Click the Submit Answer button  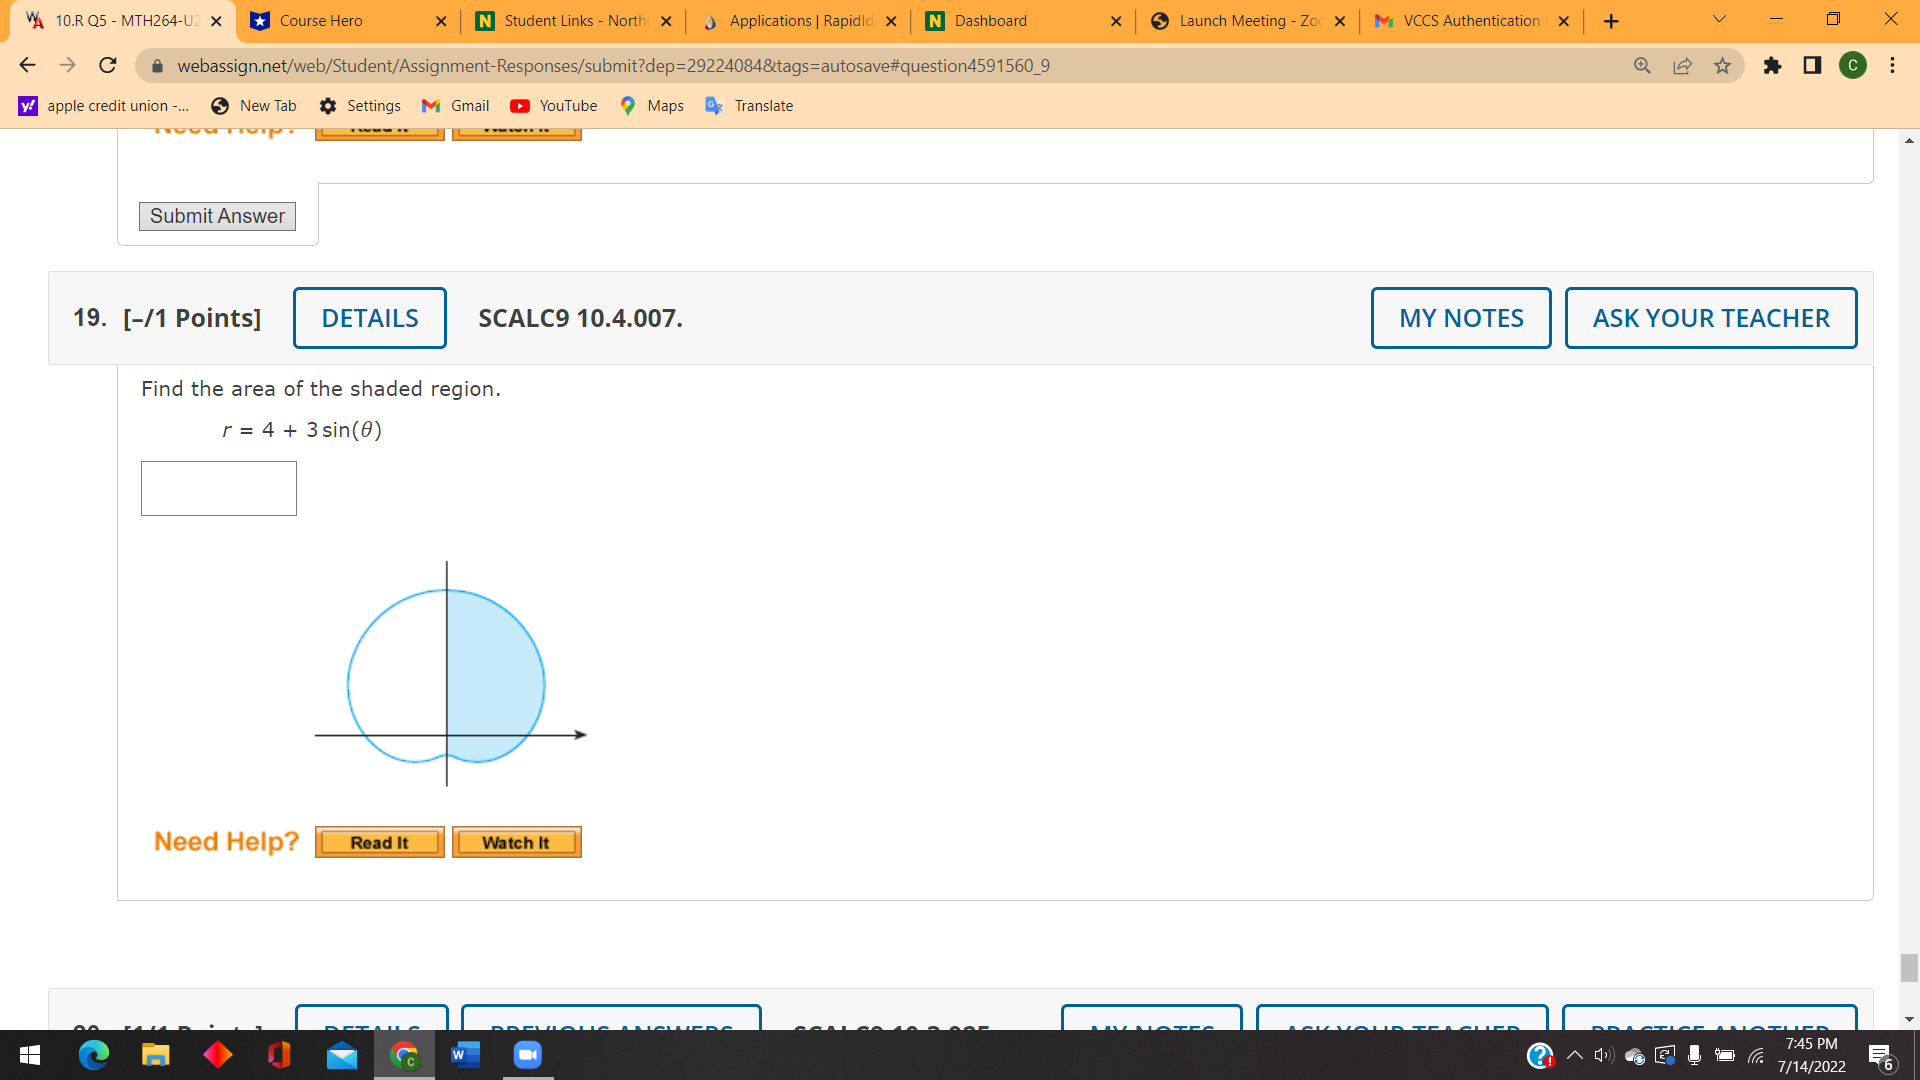coord(216,216)
